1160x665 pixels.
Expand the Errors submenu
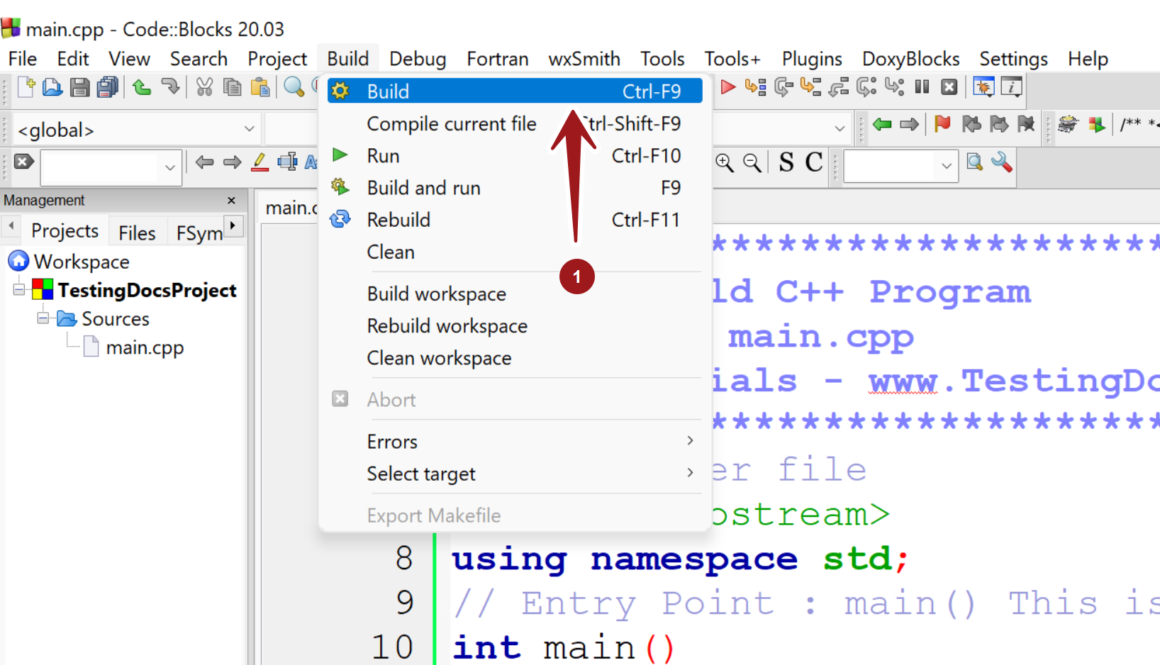coord(530,441)
